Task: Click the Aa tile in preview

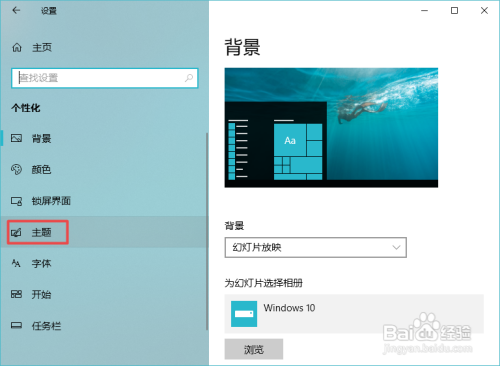Action: (290, 140)
